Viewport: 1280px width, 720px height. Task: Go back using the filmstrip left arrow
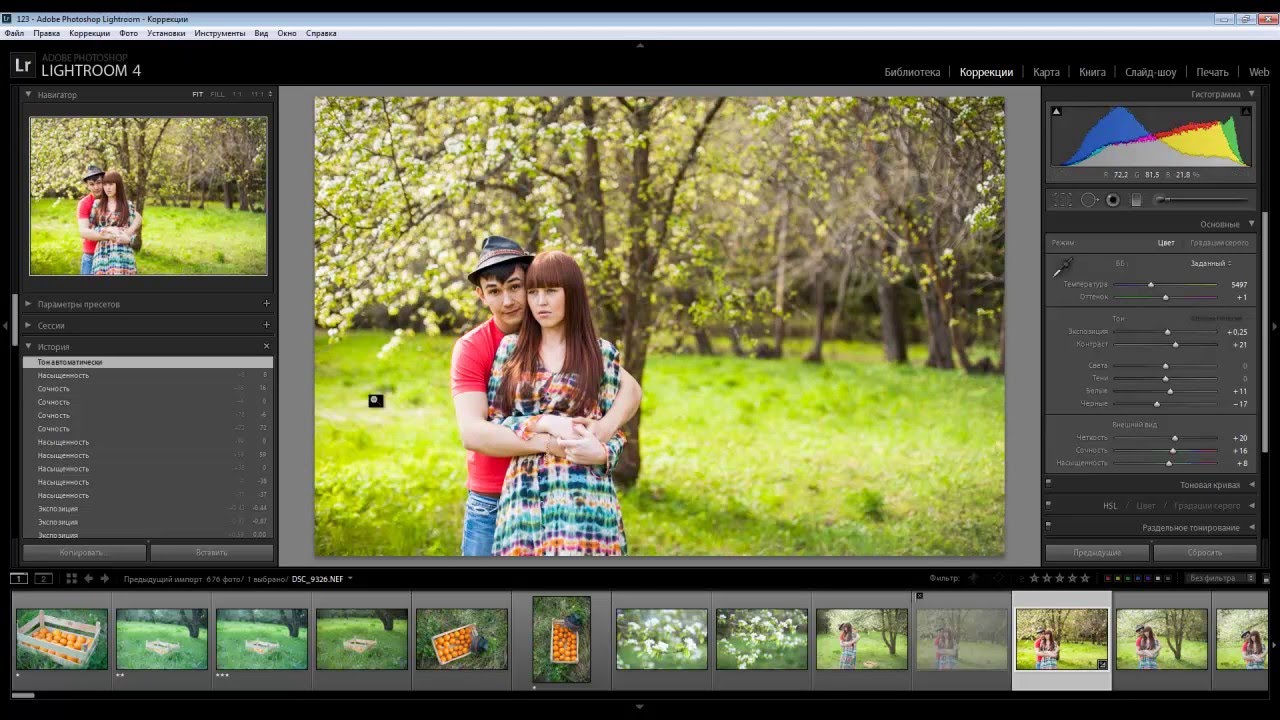(88, 578)
